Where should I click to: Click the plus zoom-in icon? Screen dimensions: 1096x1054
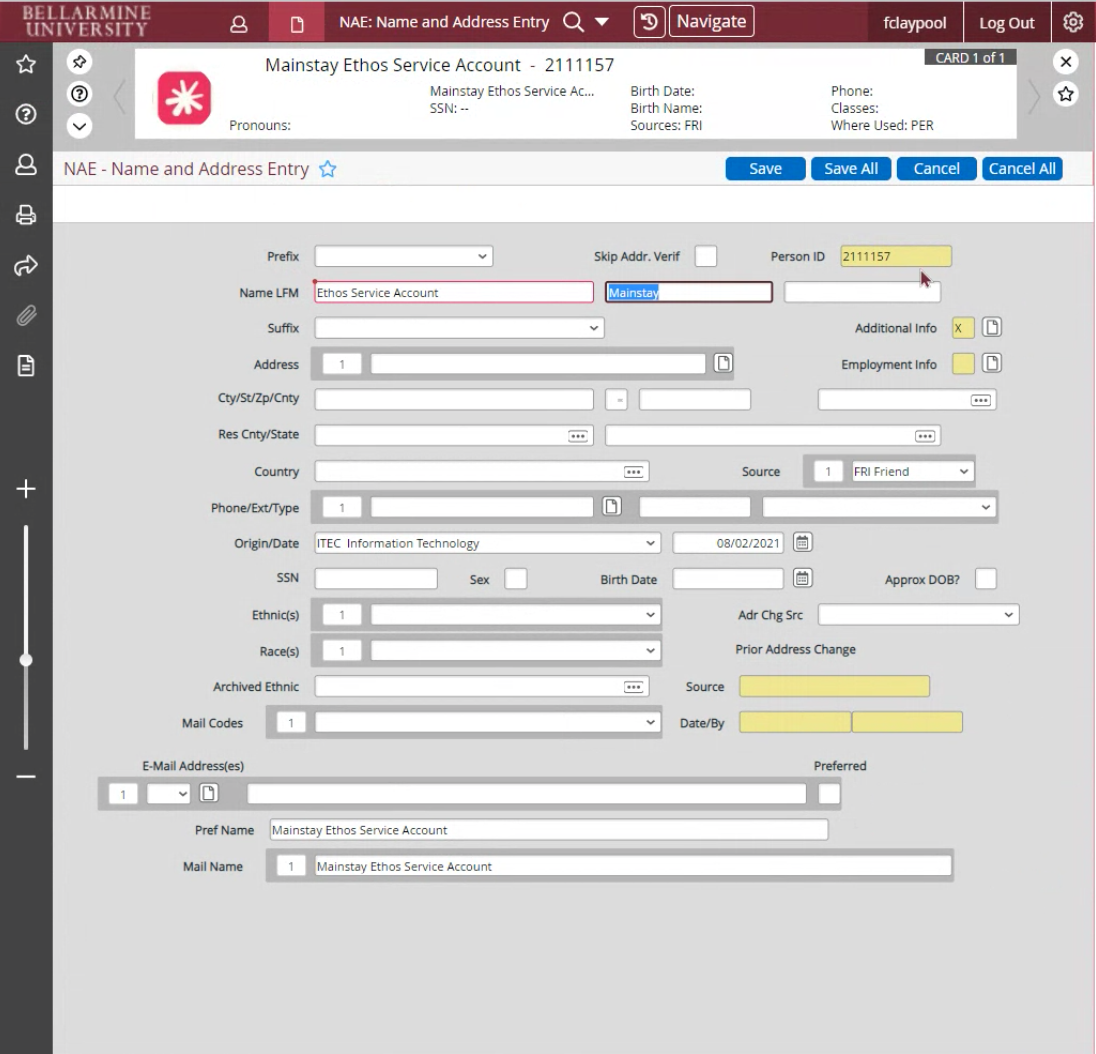[26, 489]
